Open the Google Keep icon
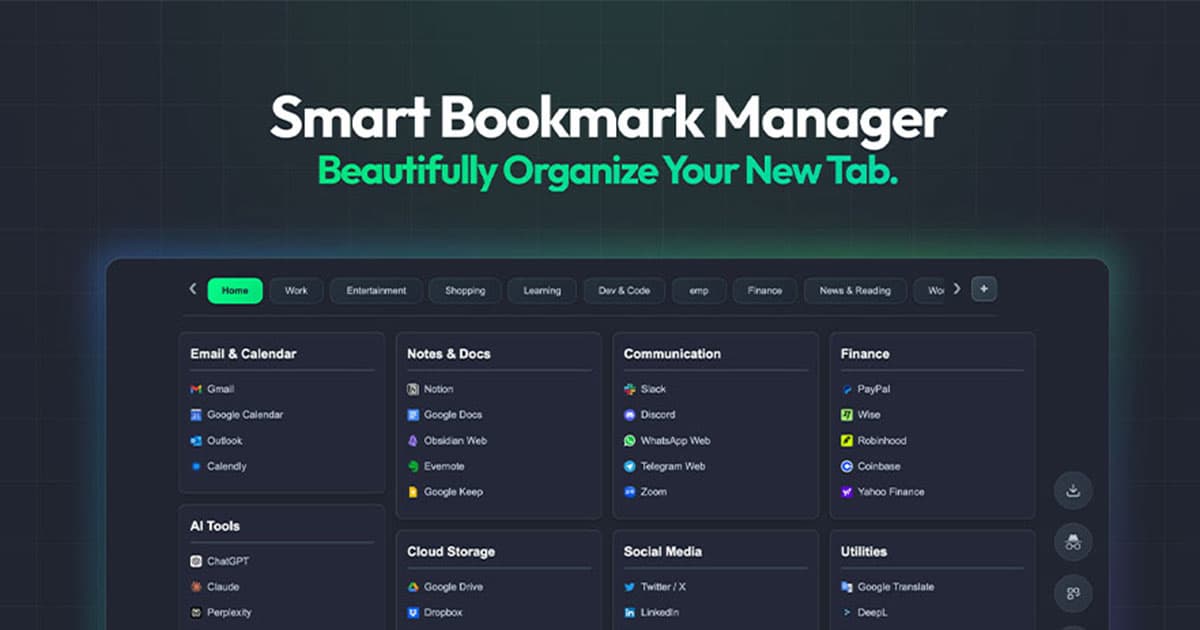 (x=413, y=492)
